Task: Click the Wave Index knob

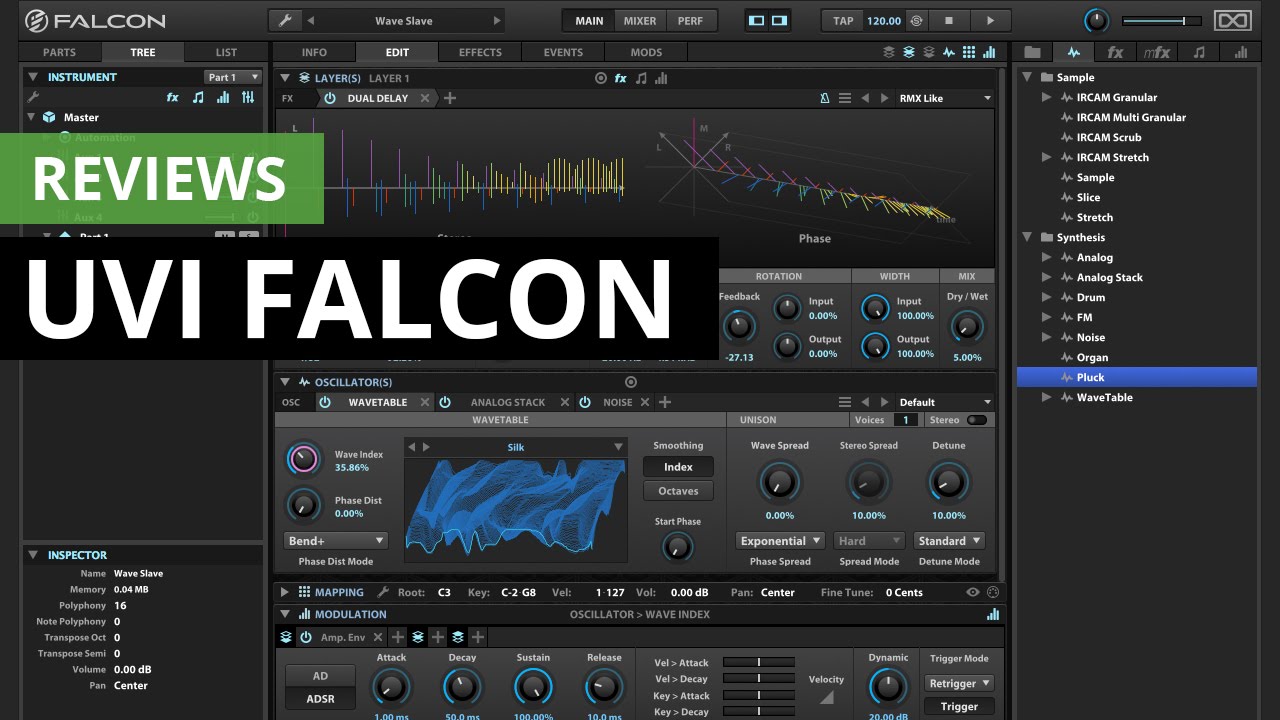Action: pyautogui.click(x=303, y=459)
